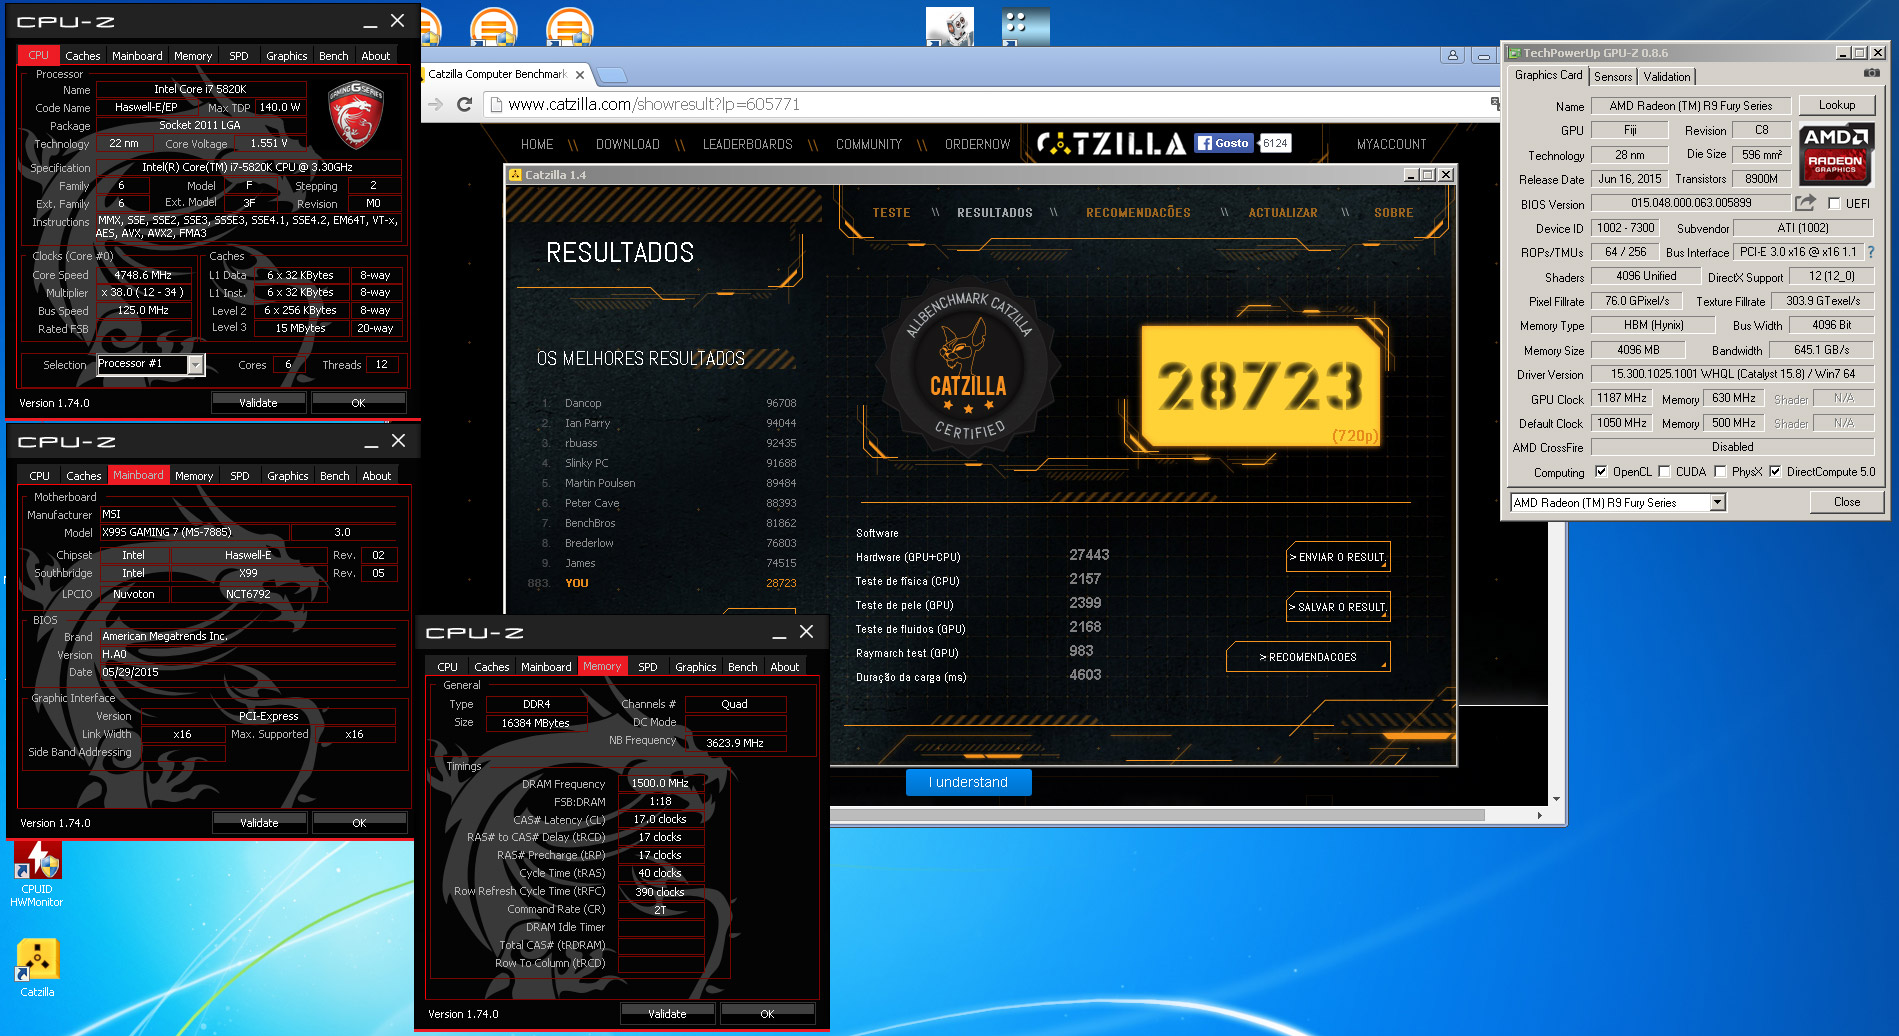Screen dimensions: 1899x1036
Task: Click the Catzilla site logo
Action: pyautogui.click(x=1111, y=144)
